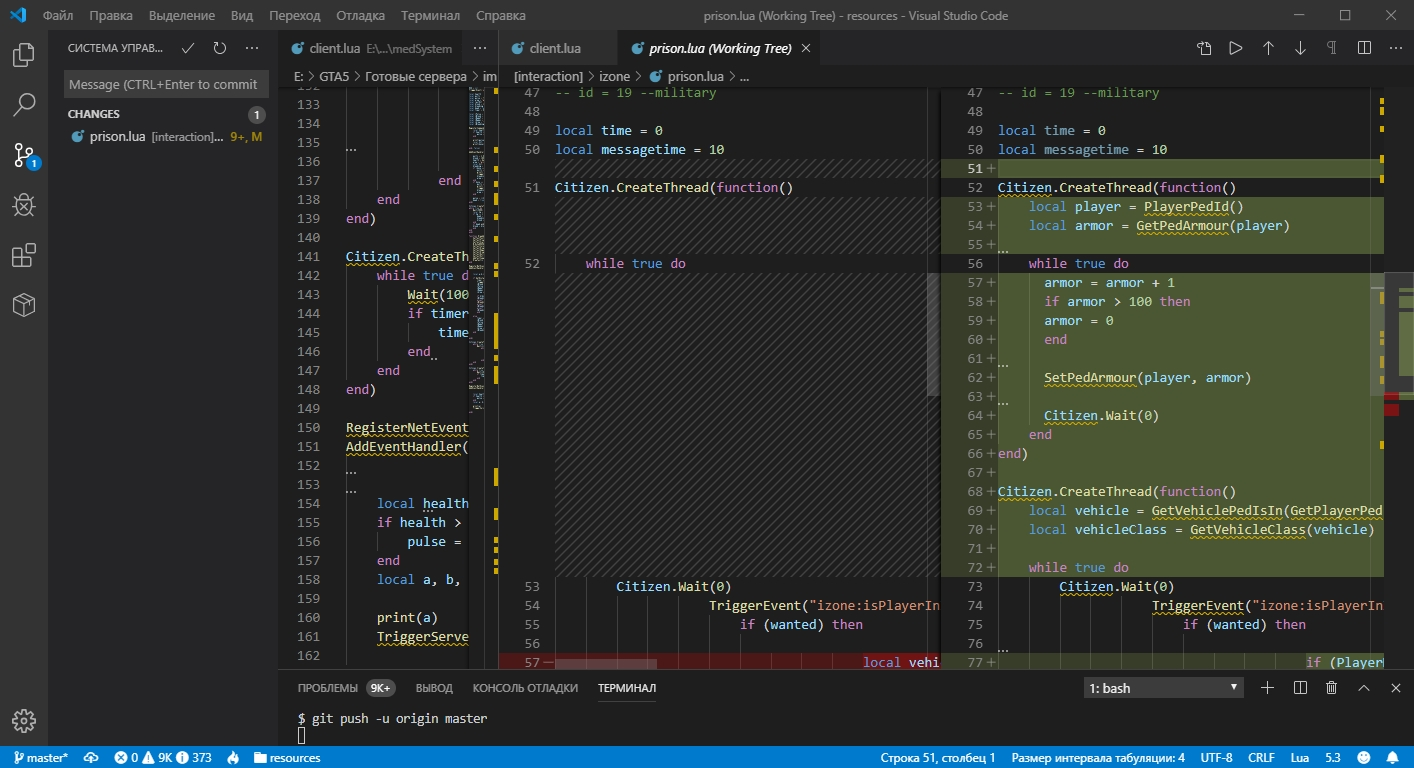
Task: Maximize the terminal panel with chevron up
Action: coord(1363,688)
